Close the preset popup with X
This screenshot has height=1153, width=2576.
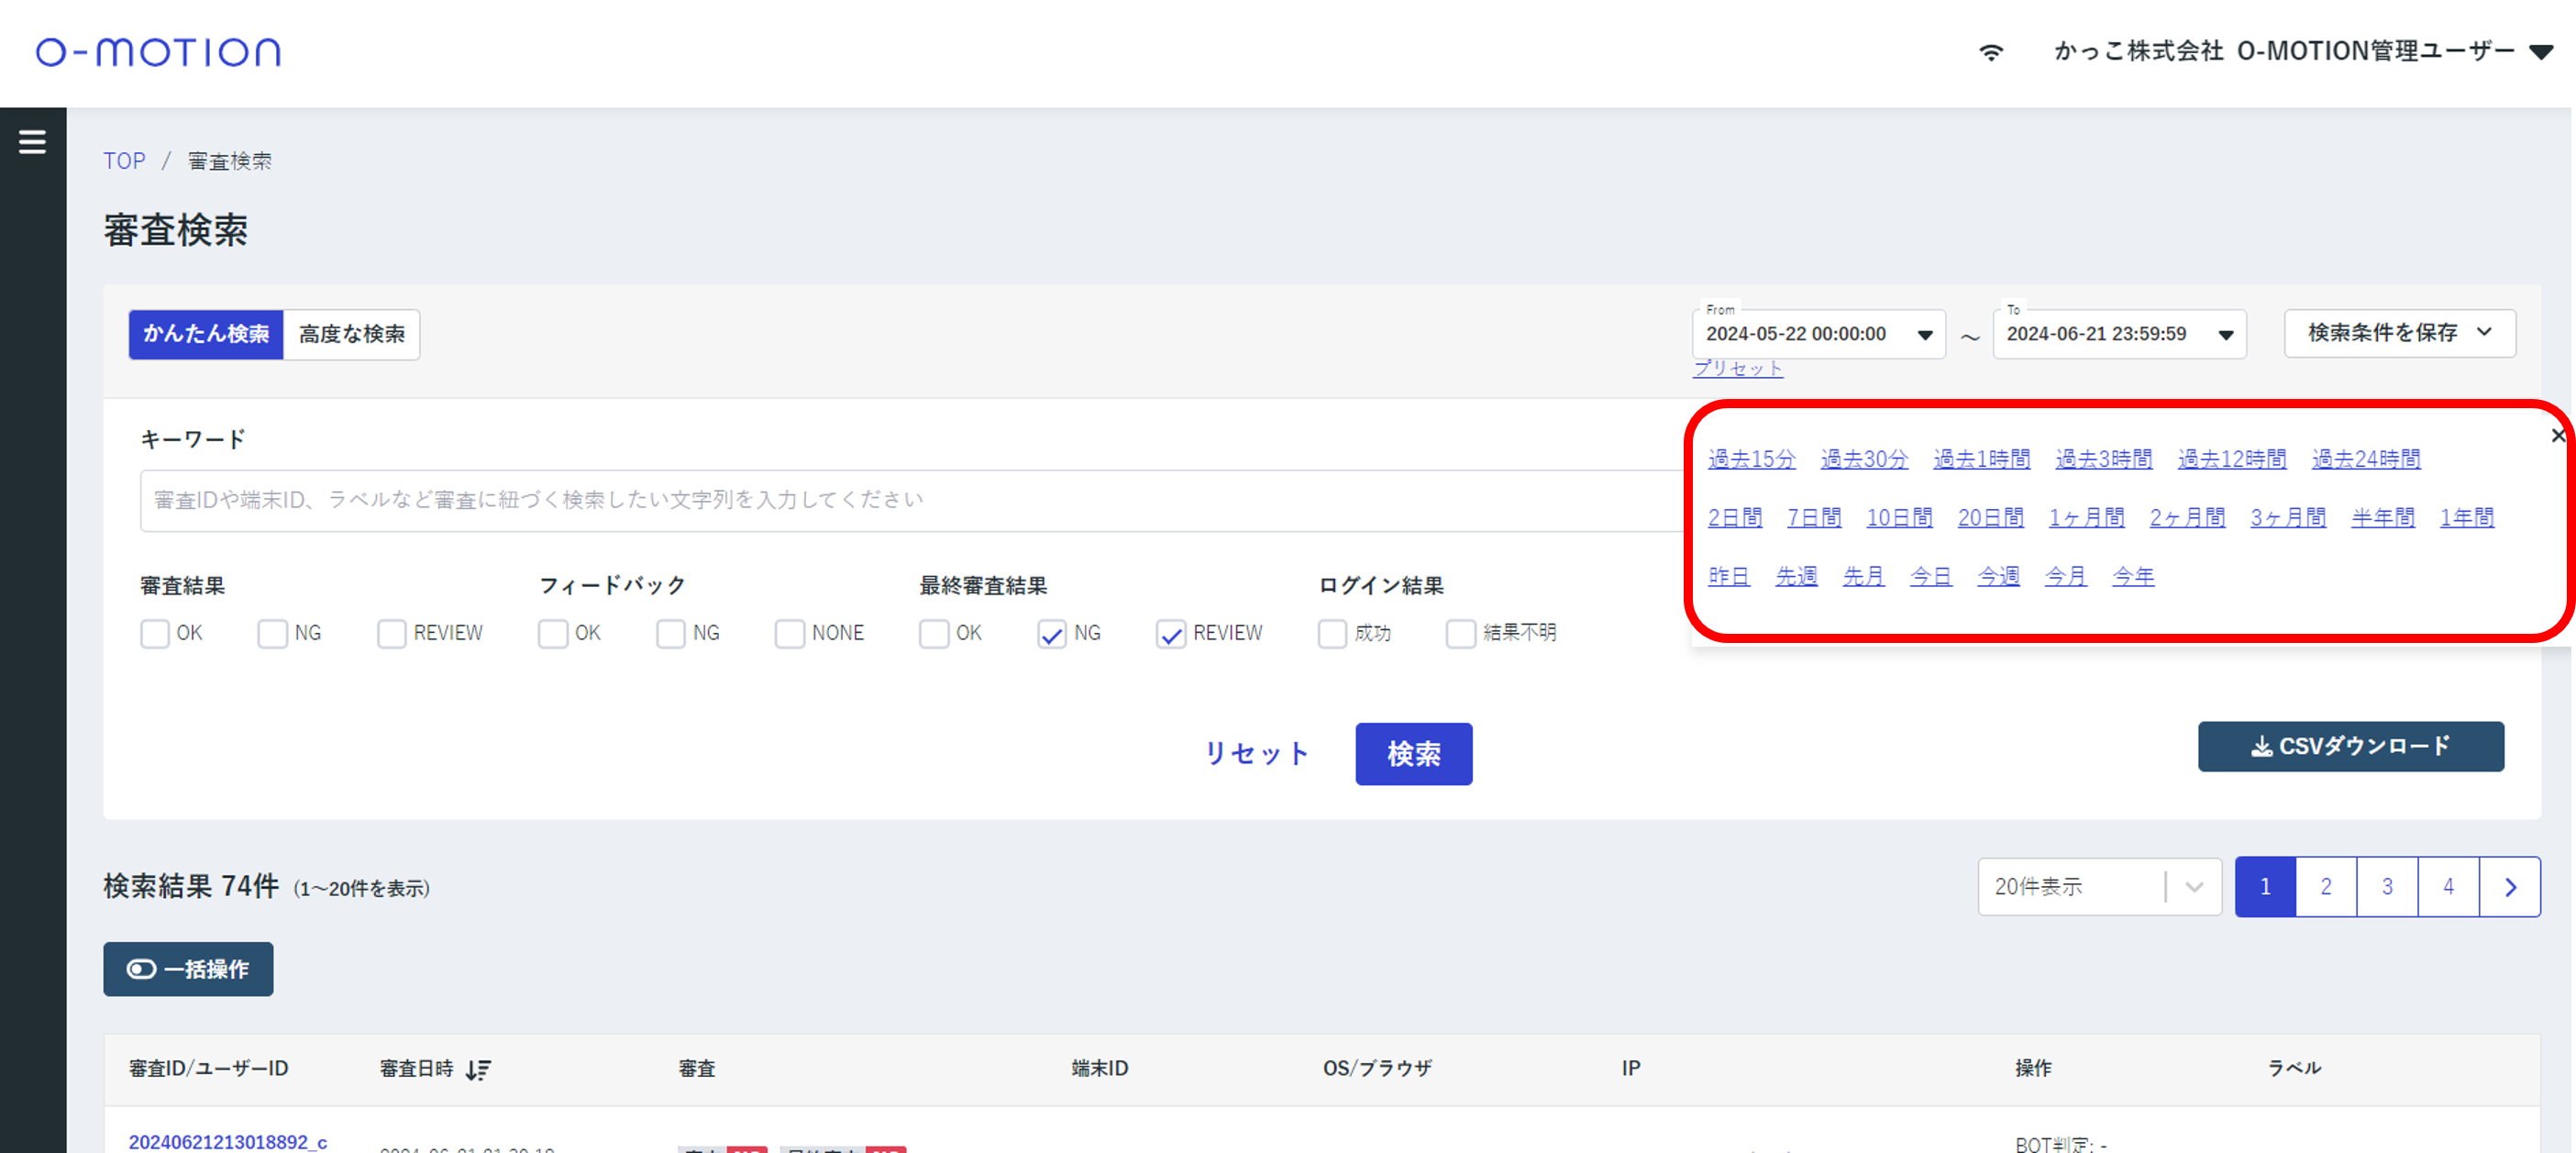[2557, 435]
